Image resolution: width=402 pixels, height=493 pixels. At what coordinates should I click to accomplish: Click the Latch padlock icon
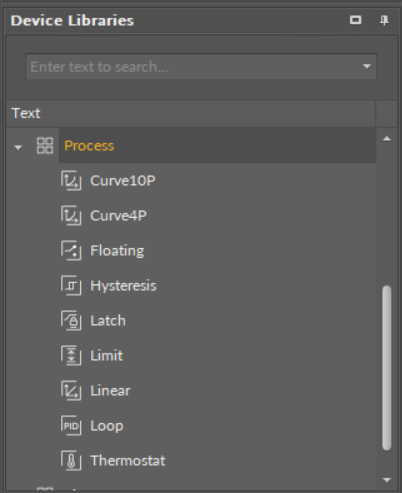71,321
